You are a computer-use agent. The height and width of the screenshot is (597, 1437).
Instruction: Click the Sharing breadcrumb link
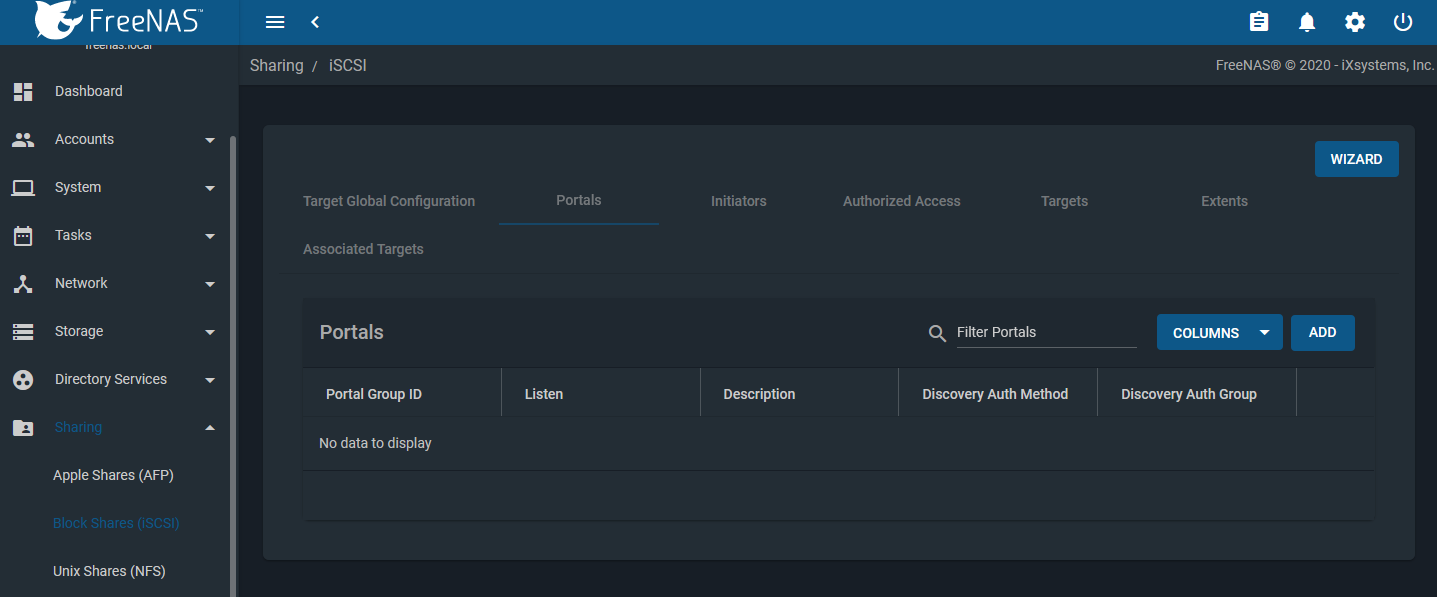coord(276,65)
